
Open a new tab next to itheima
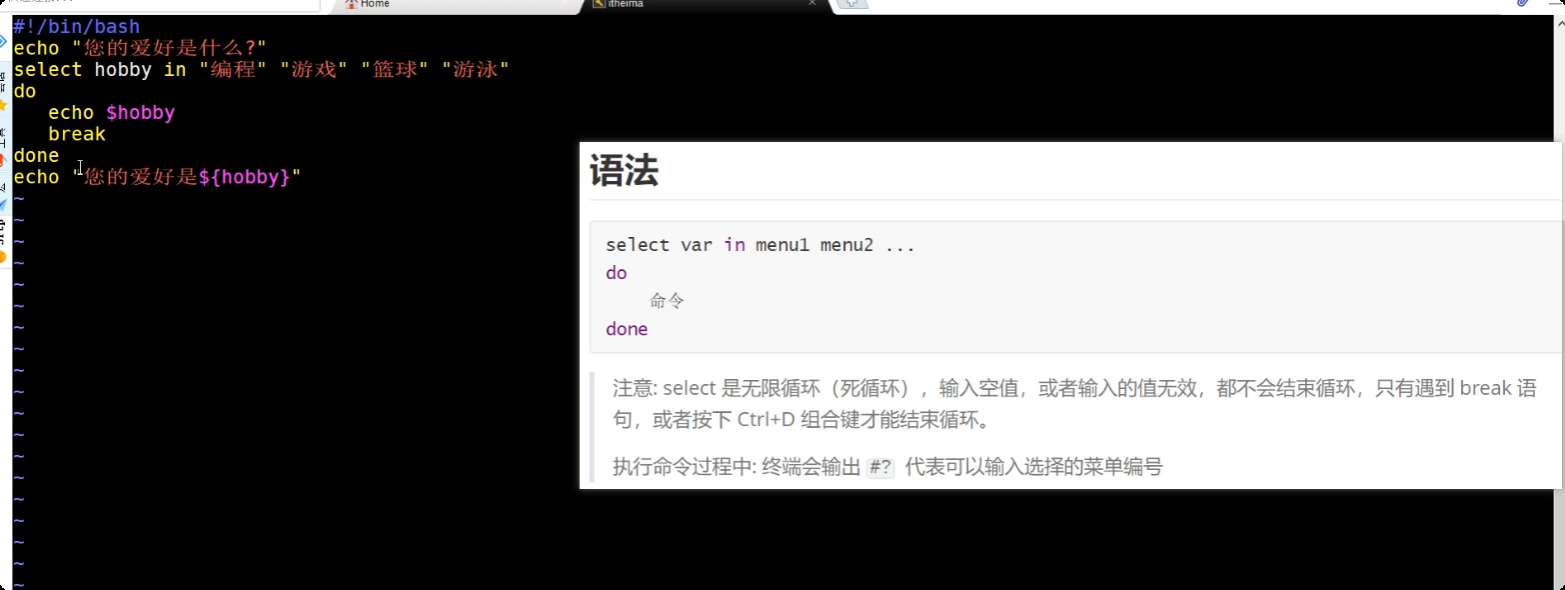(852, 4)
